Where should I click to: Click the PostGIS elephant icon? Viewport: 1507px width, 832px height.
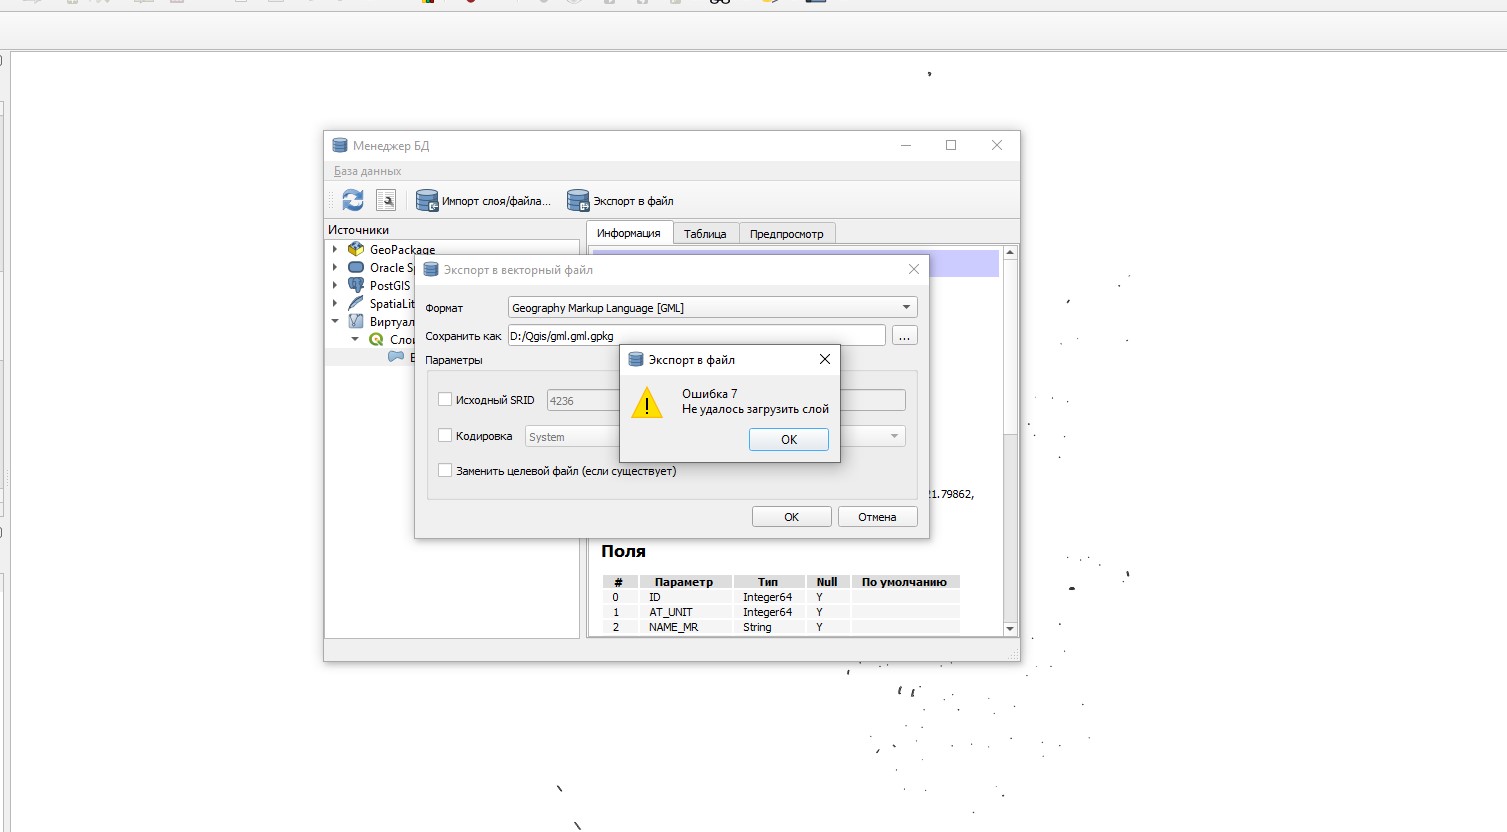[x=356, y=285]
